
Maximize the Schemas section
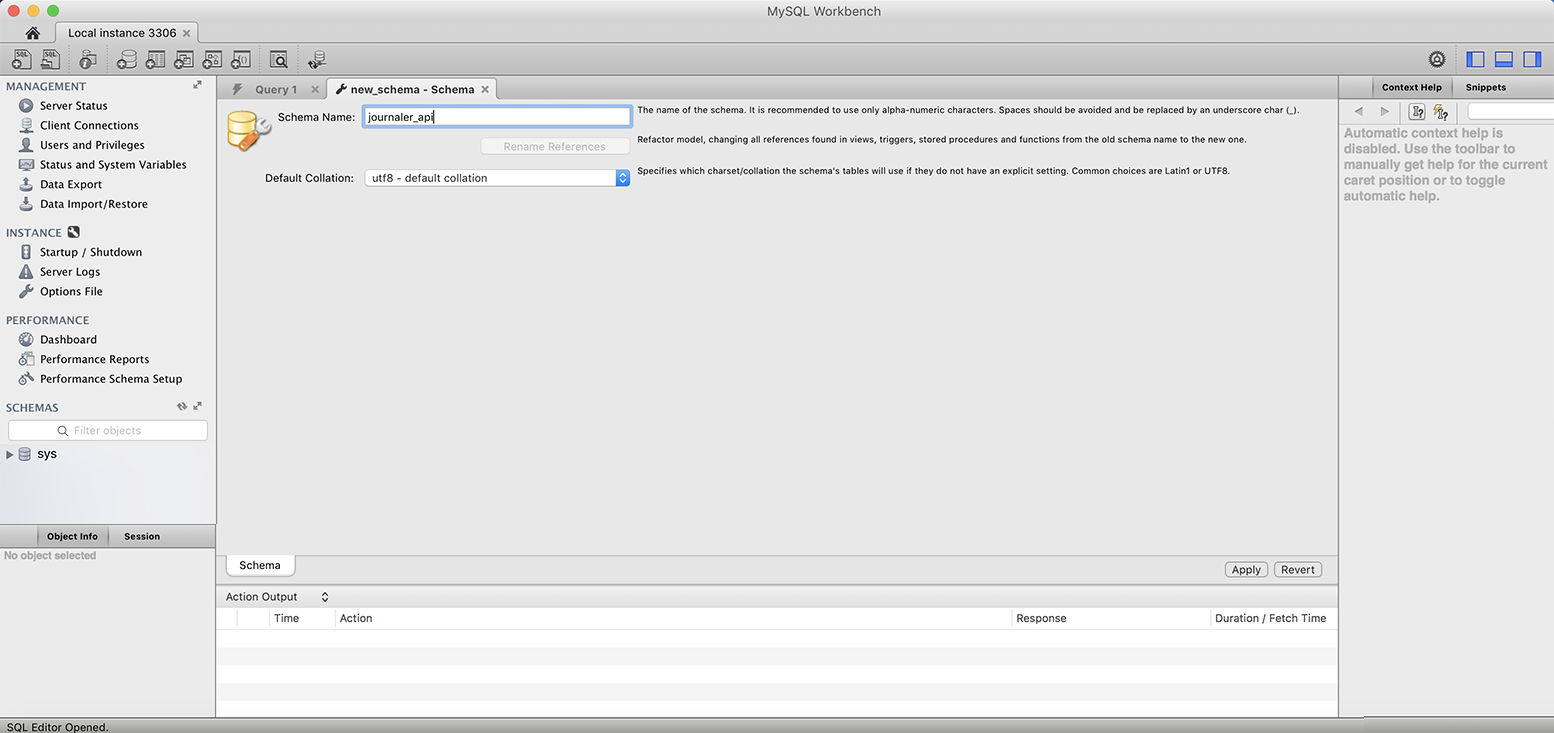(198, 407)
